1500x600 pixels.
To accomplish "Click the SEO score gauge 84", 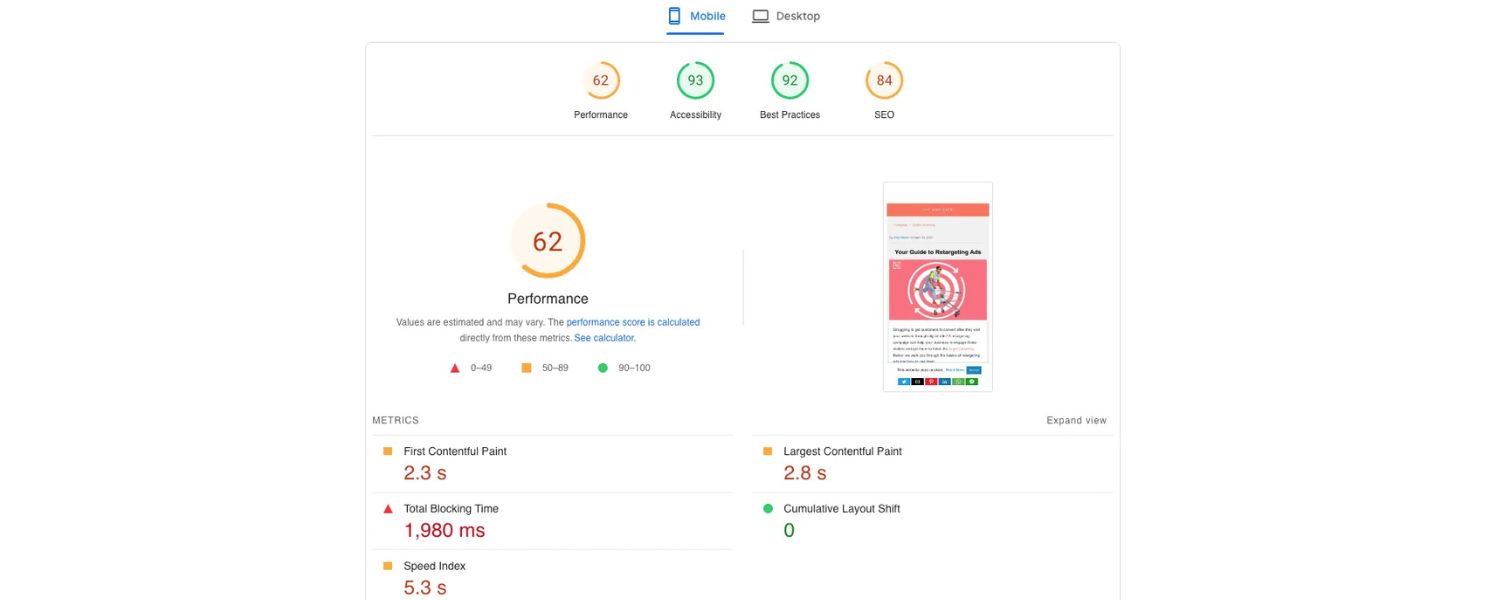I will pyautogui.click(x=884, y=81).
